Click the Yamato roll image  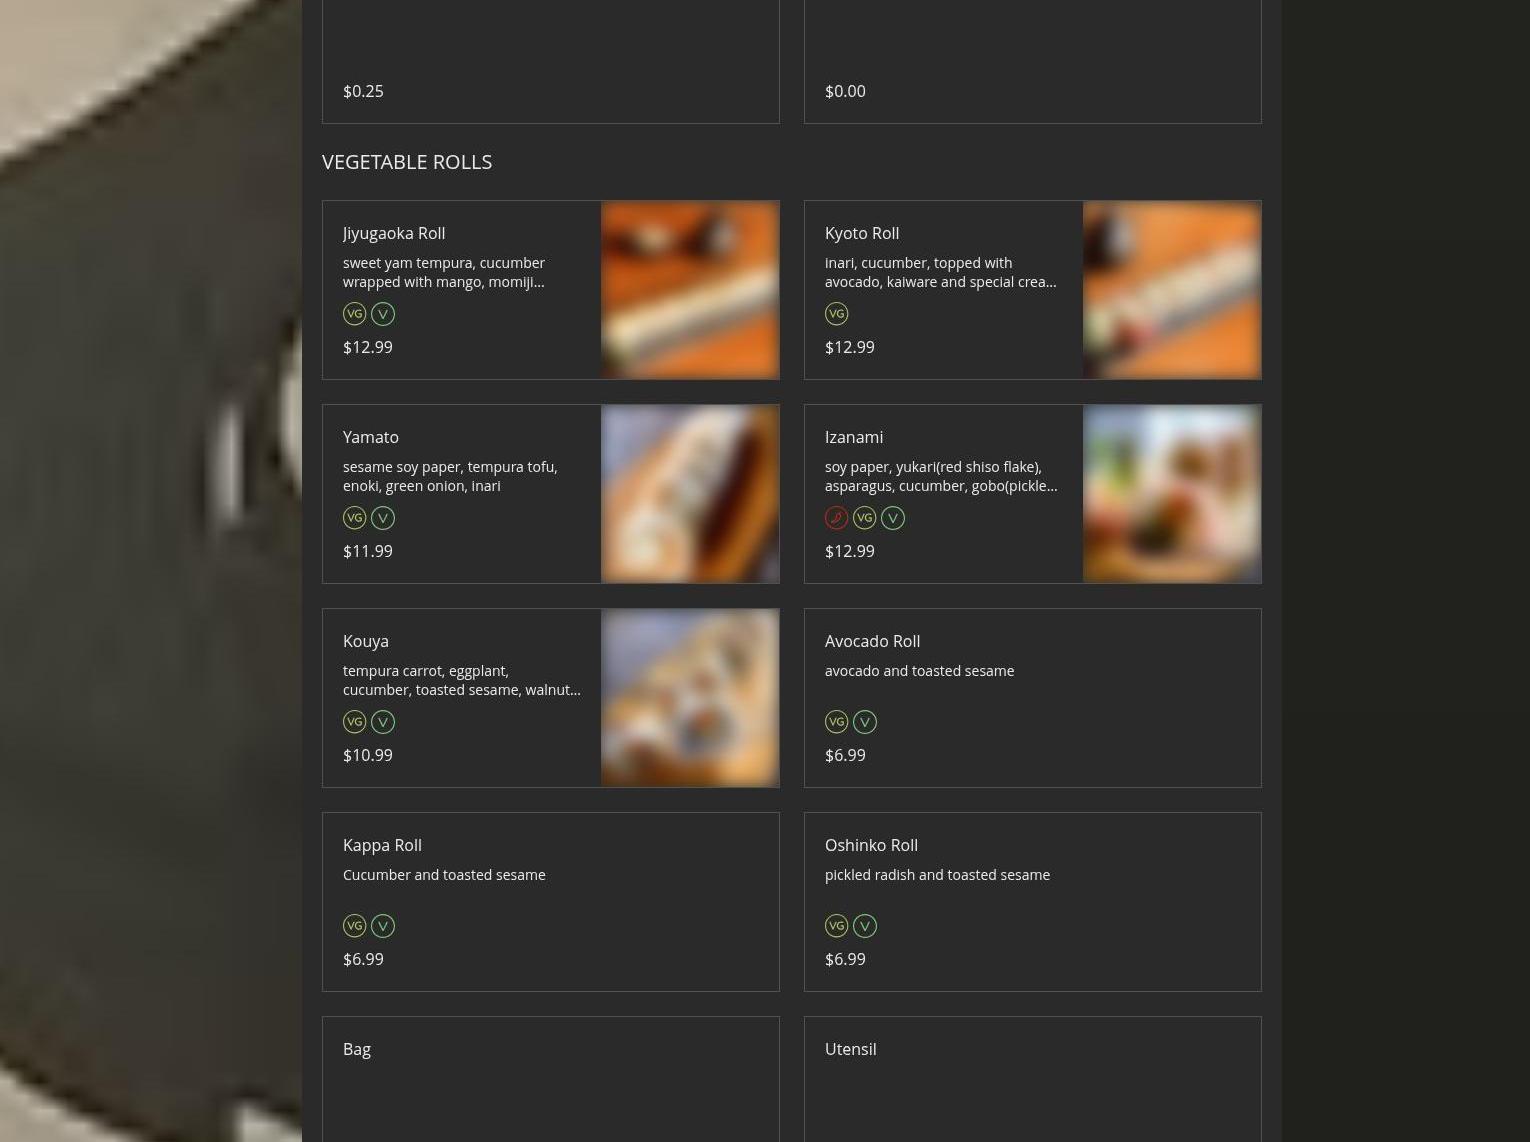(x=690, y=494)
